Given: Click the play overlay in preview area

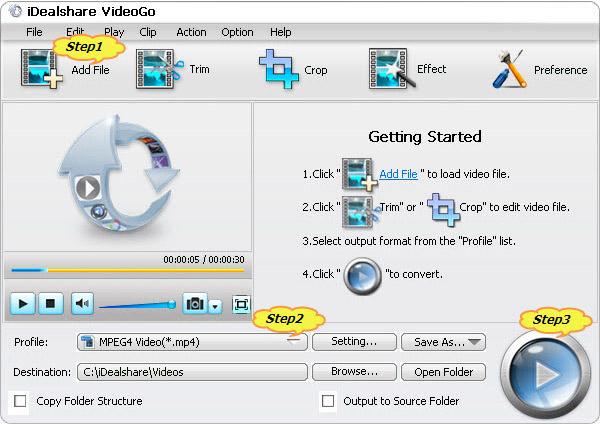Looking at the screenshot, I should tap(88, 188).
